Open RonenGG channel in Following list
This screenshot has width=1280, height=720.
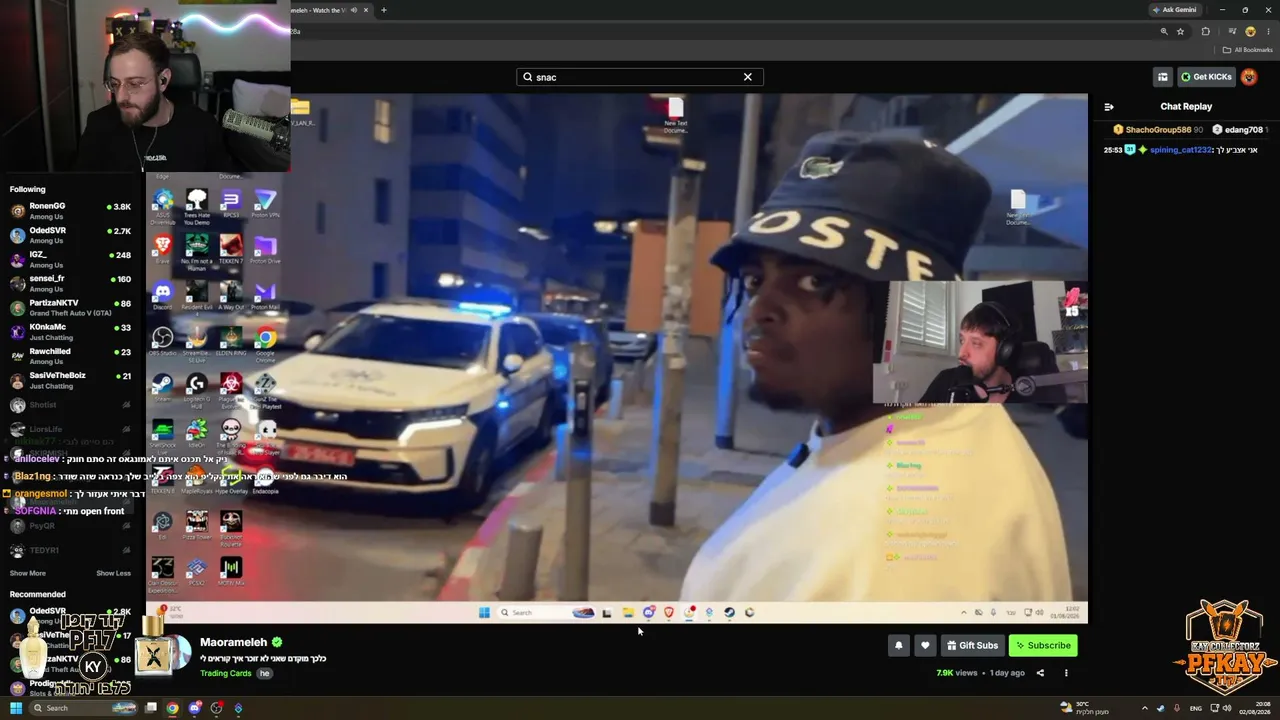pos(71,210)
